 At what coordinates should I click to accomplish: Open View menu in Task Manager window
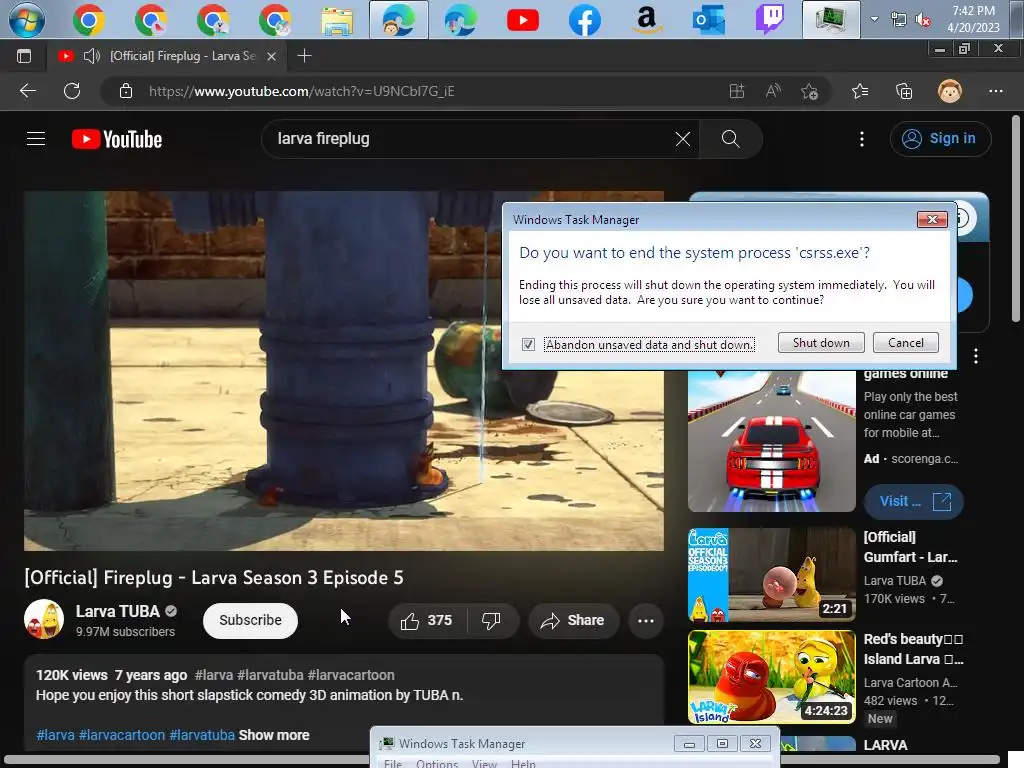point(485,763)
